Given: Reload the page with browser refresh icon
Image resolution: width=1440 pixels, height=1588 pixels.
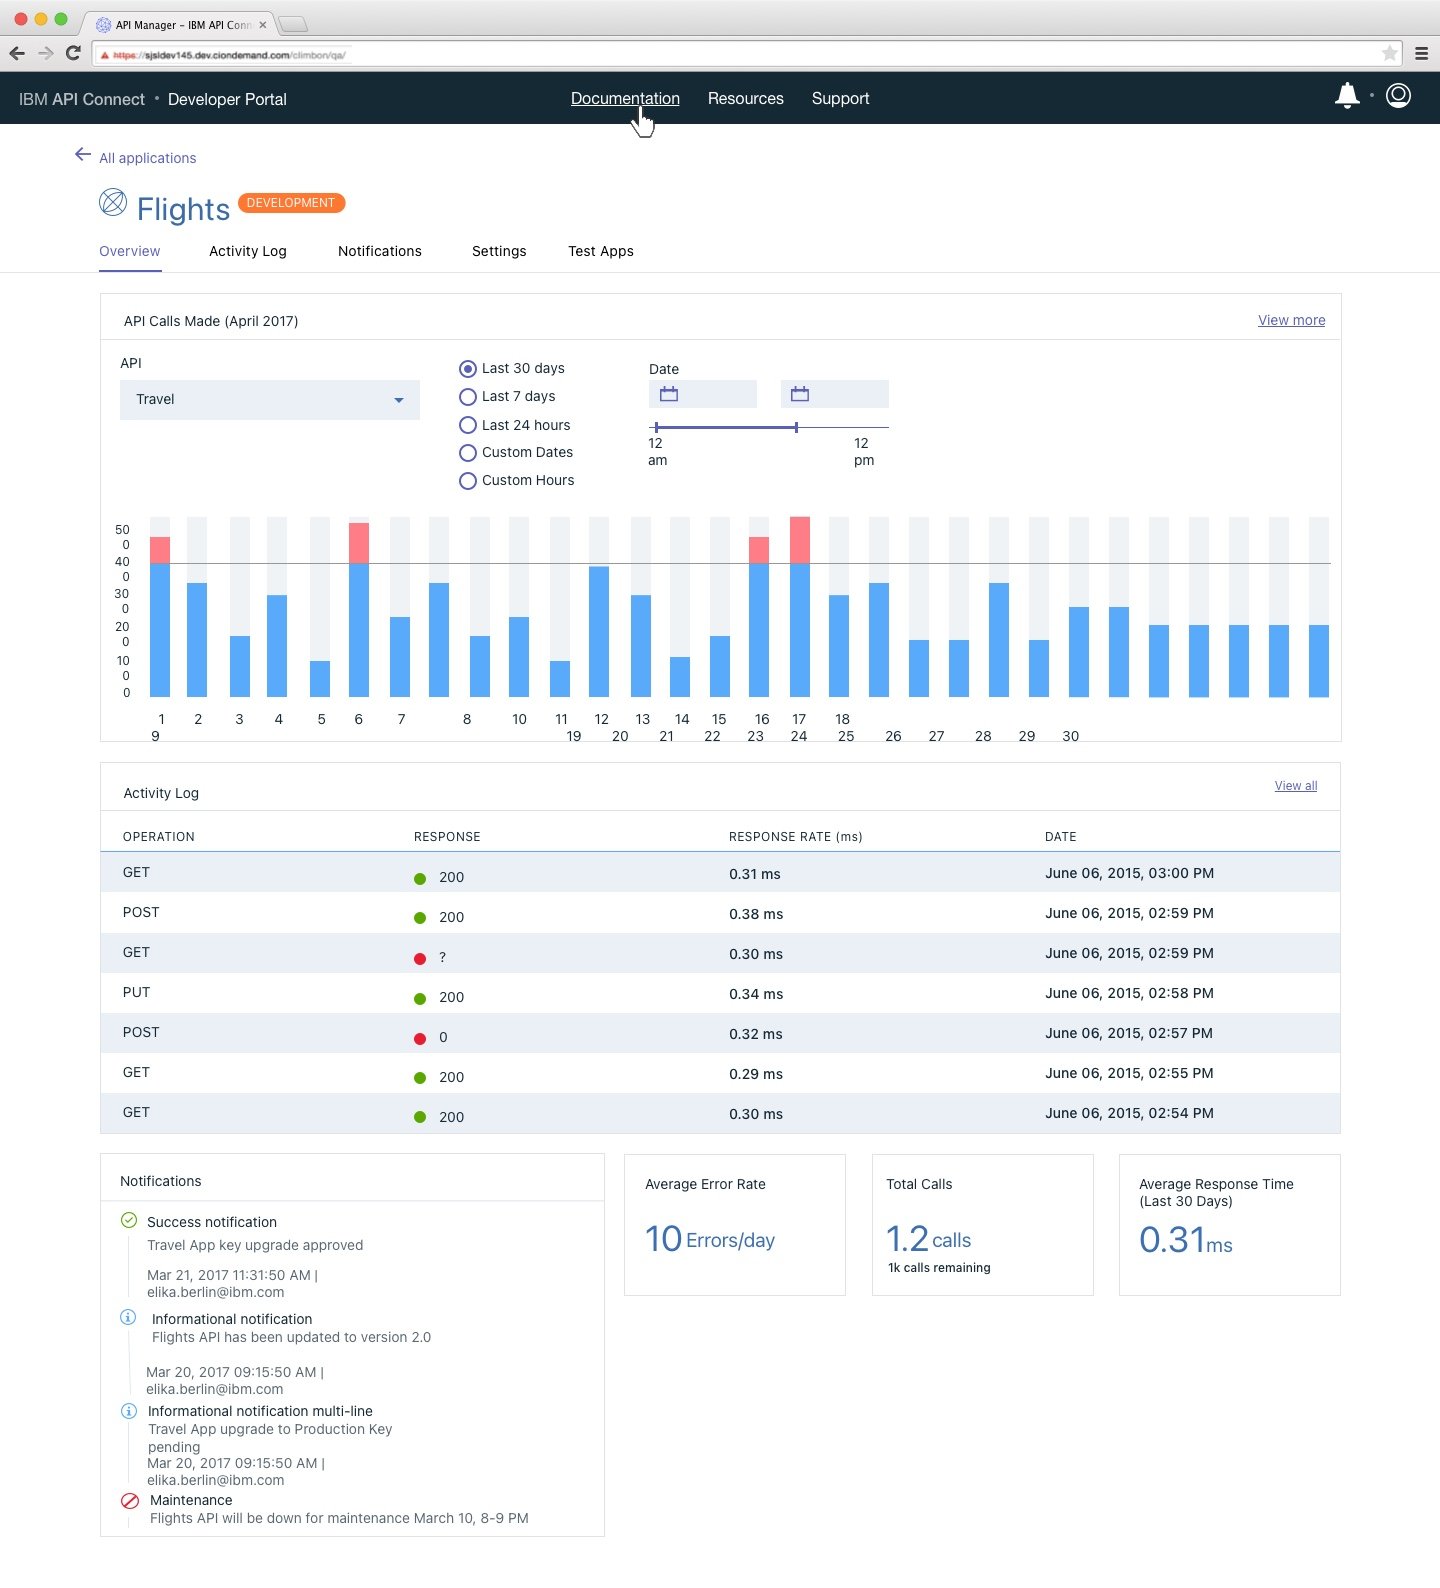Looking at the screenshot, I should (73, 53).
